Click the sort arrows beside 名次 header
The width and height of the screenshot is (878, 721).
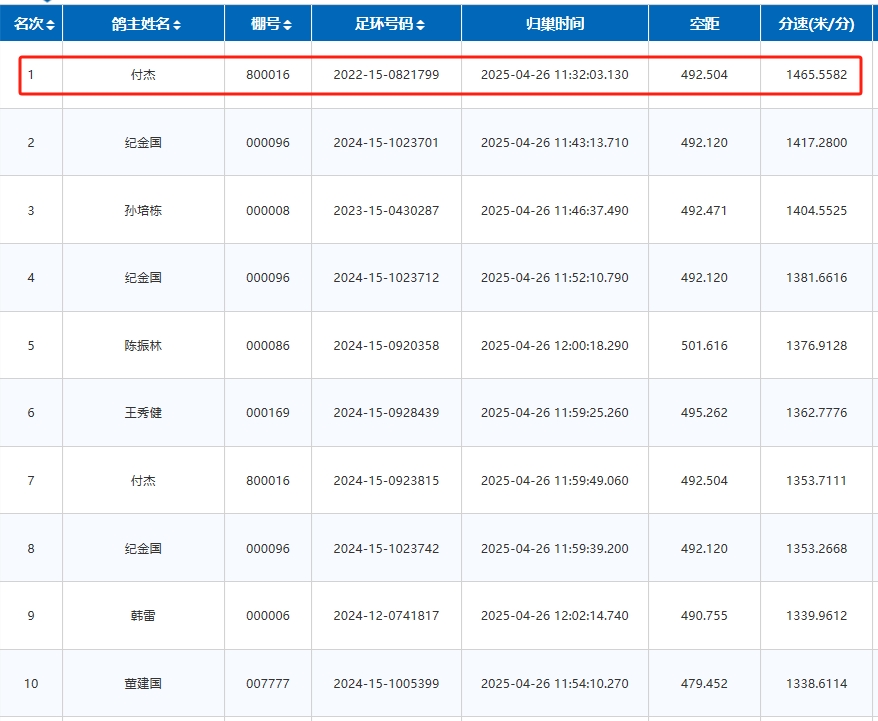click(50, 24)
